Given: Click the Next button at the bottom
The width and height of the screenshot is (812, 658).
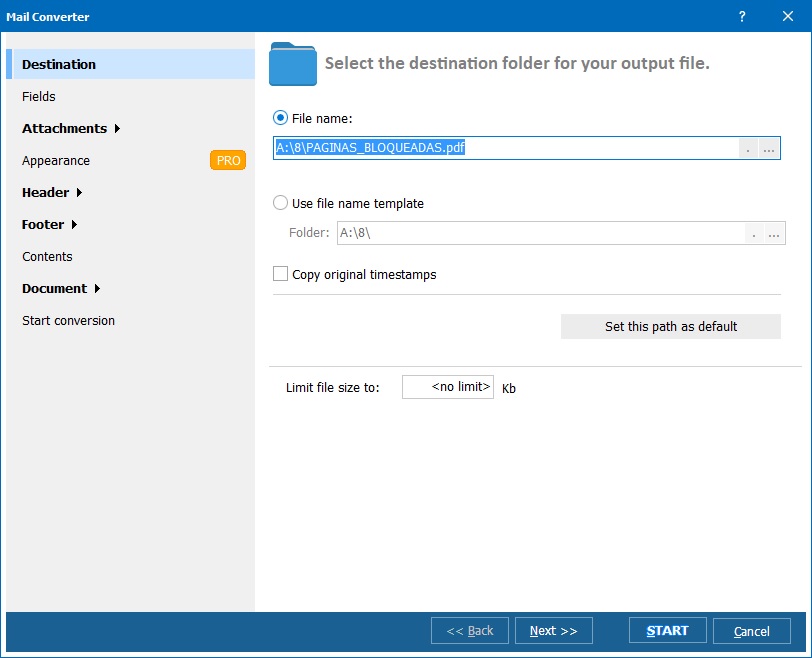Looking at the screenshot, I should pos(553,630).
